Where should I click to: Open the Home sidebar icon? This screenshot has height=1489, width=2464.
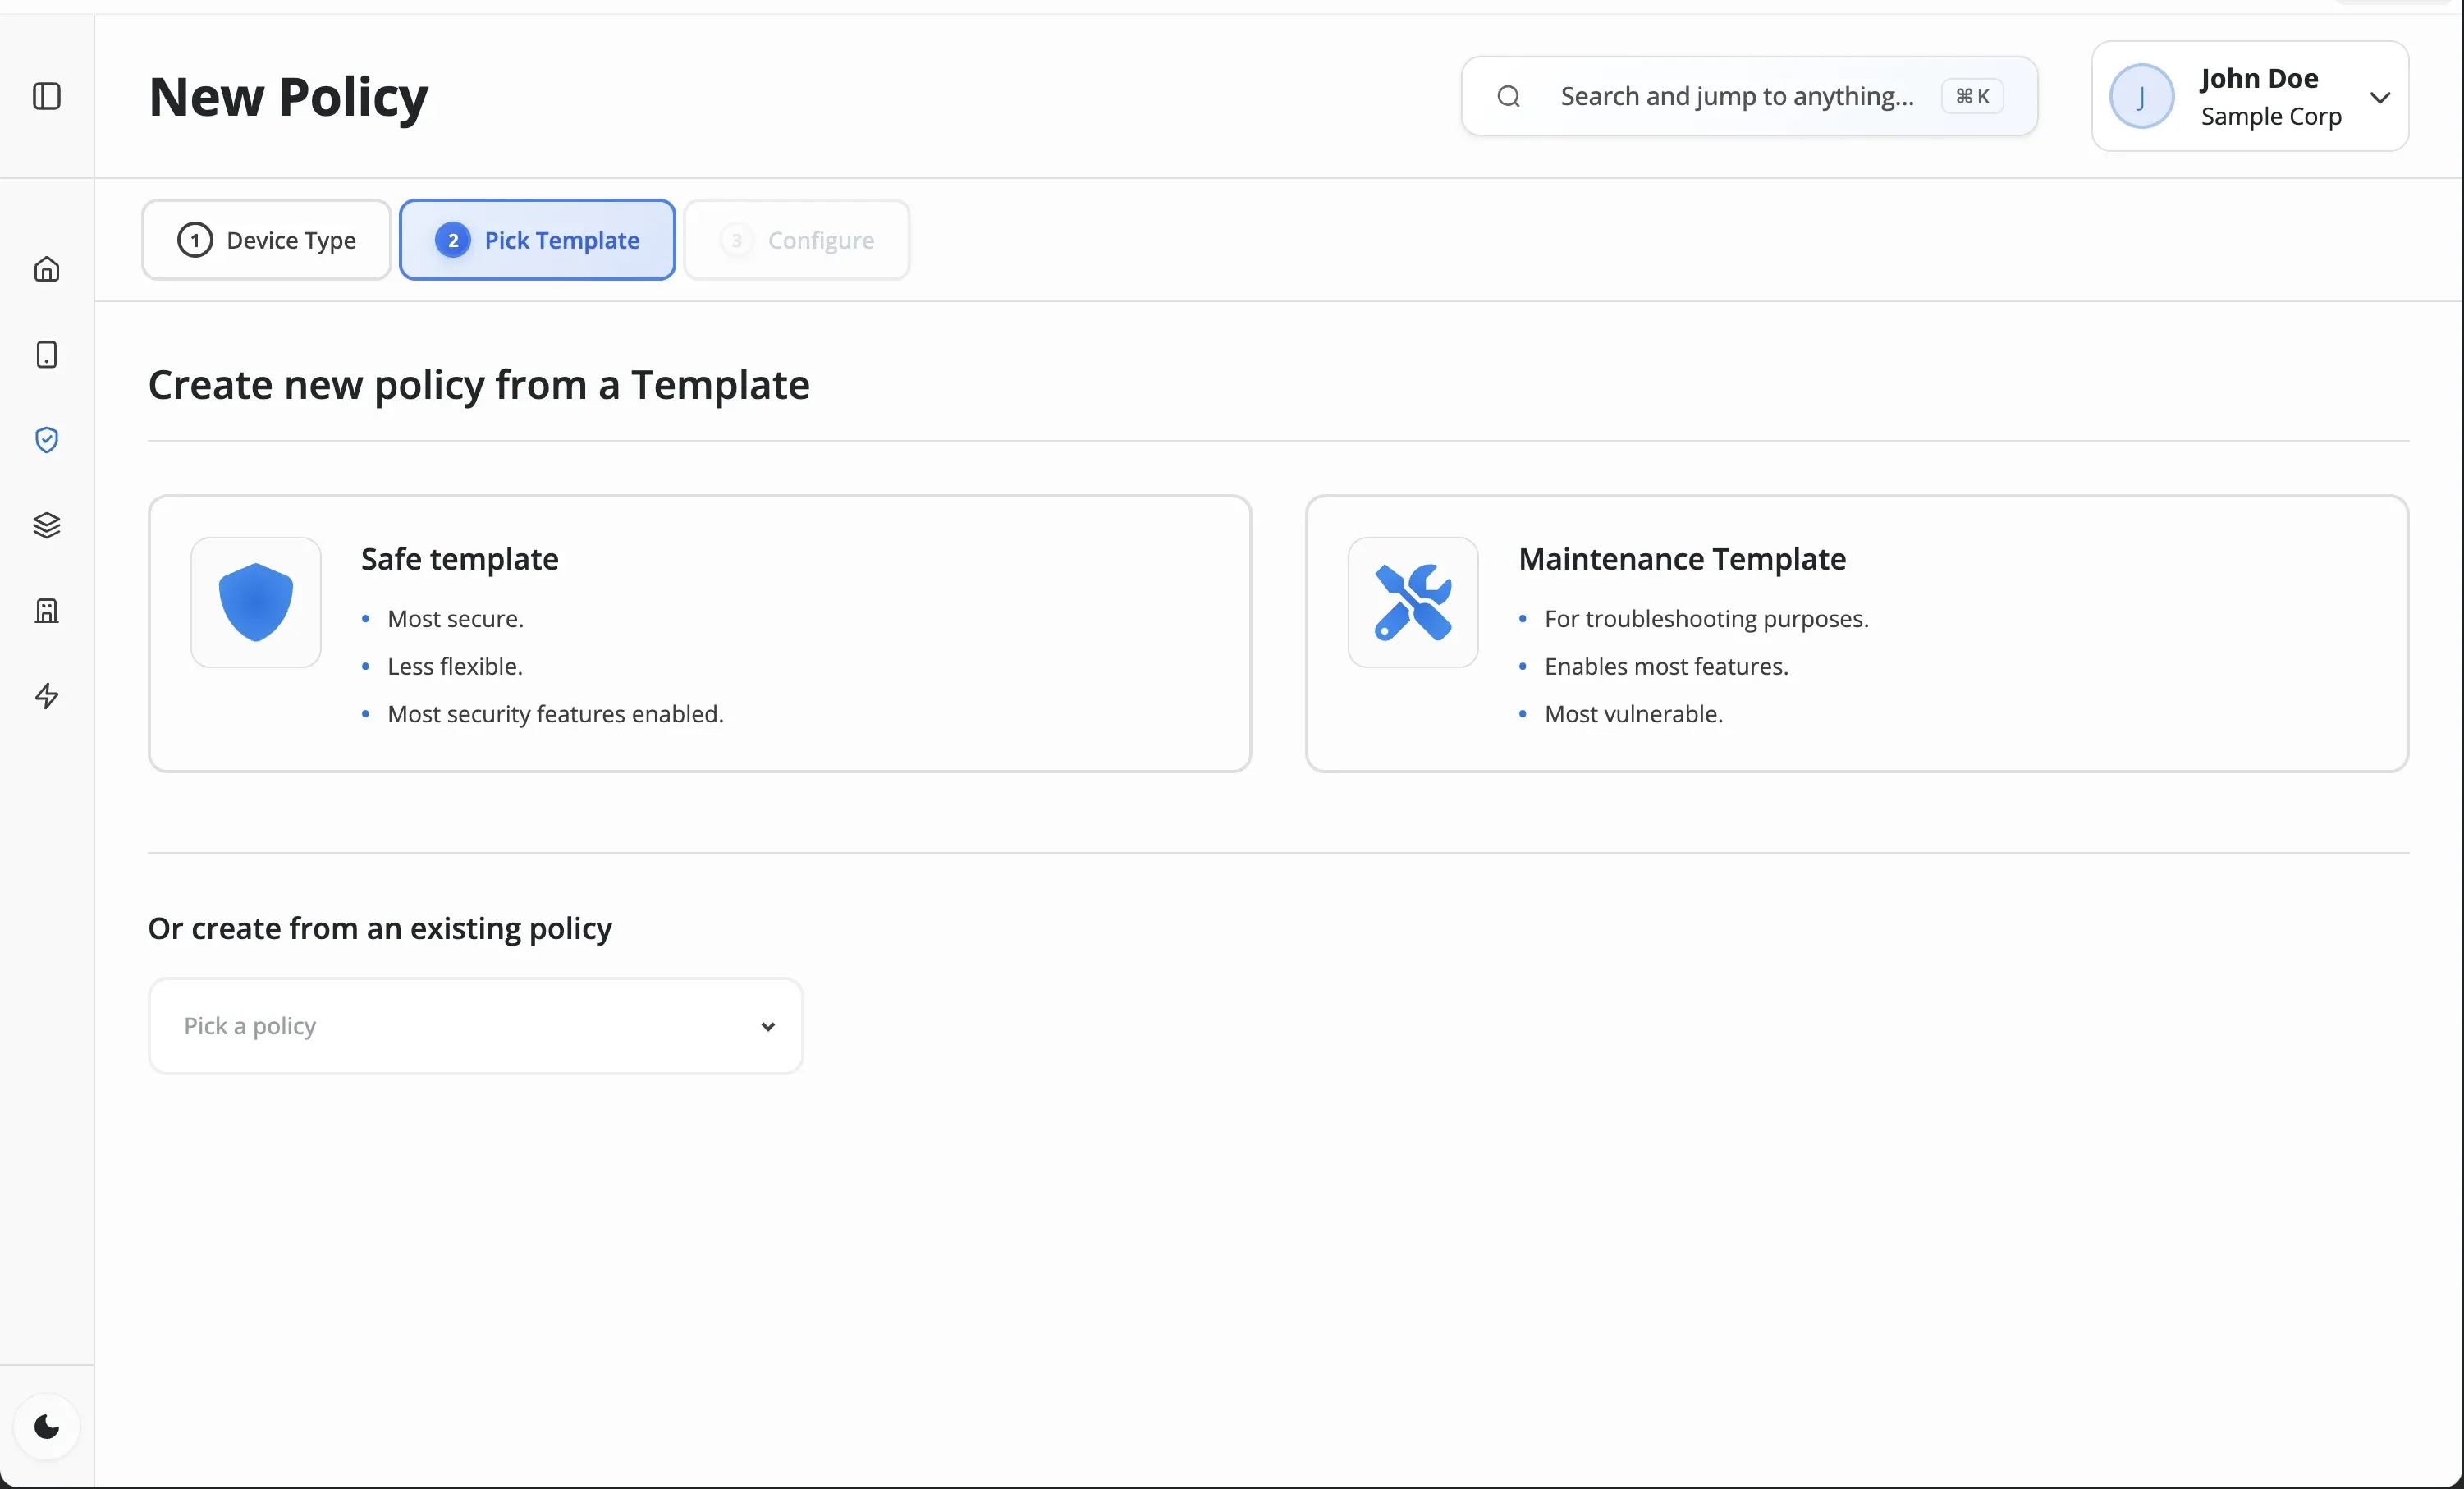pos(47,269)
